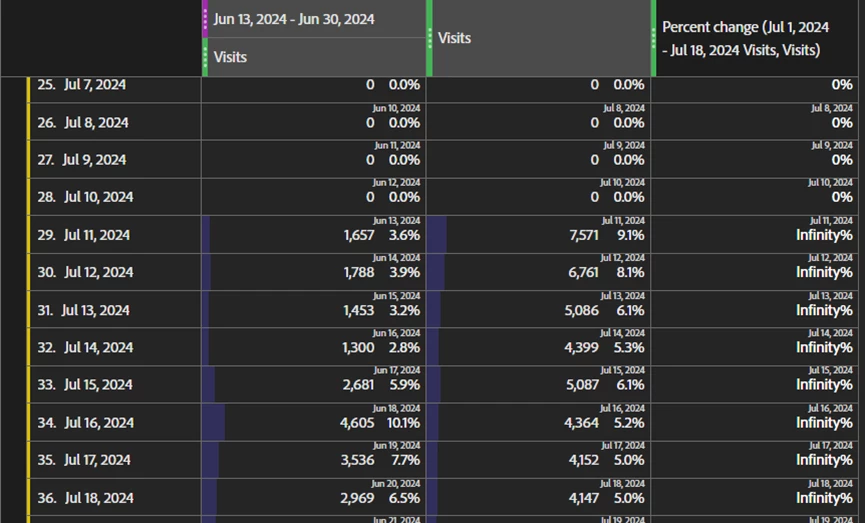Click the Percent change column header

(x=757, y=38)
